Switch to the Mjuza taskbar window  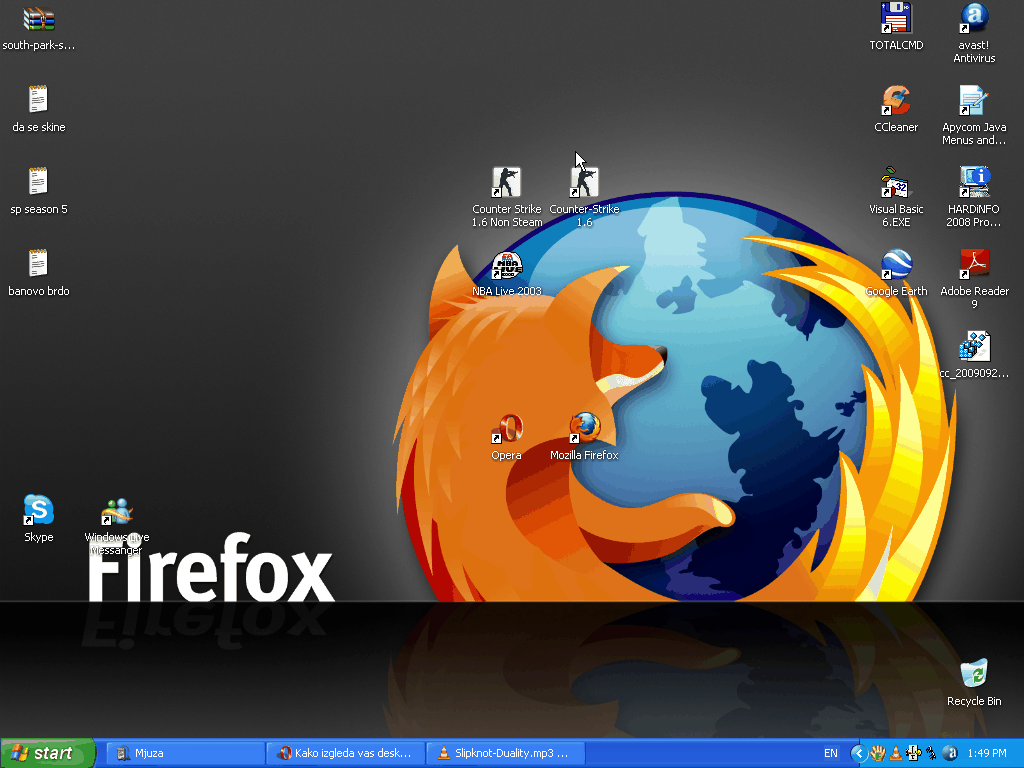click(x=185, y=753)
